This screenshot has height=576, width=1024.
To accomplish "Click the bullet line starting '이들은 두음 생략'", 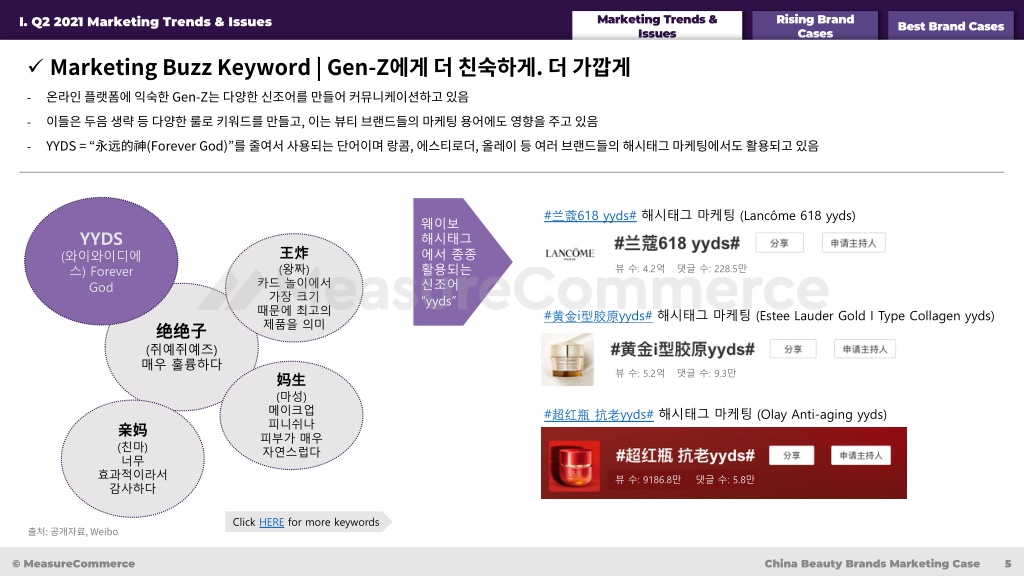I will pos(321,121).
